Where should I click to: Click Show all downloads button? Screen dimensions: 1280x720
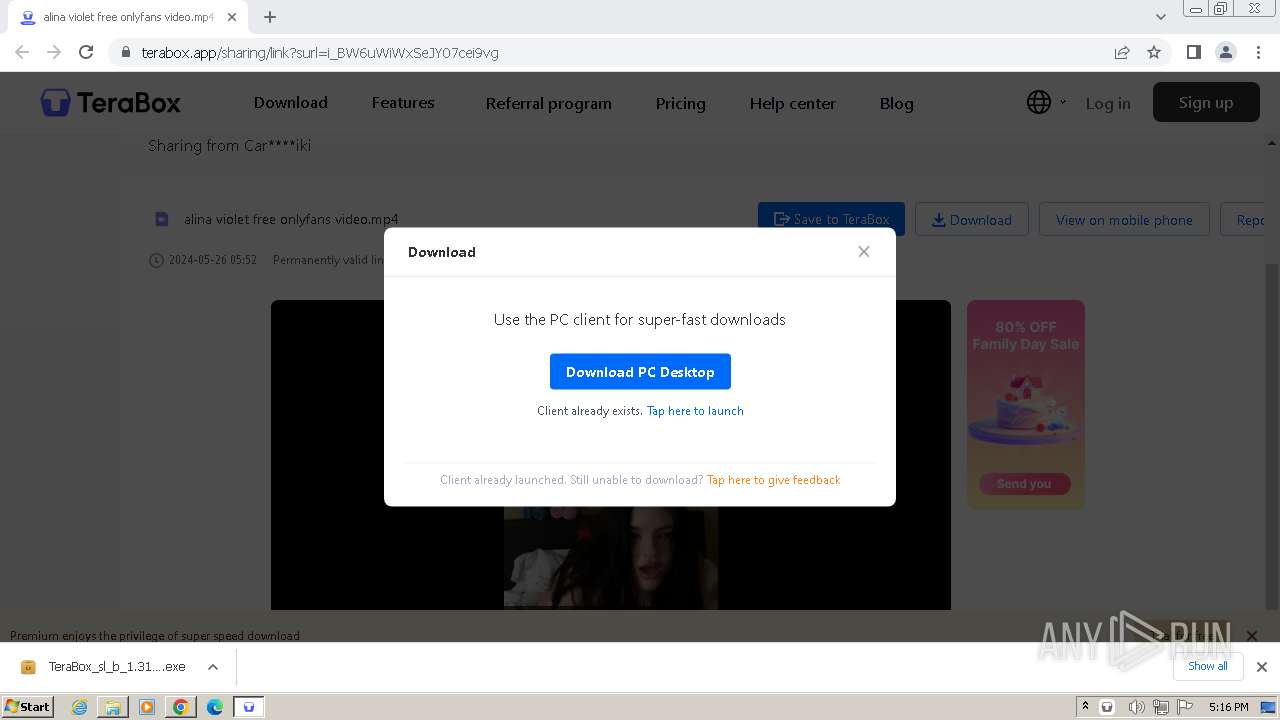click(x=1208, y=666)
